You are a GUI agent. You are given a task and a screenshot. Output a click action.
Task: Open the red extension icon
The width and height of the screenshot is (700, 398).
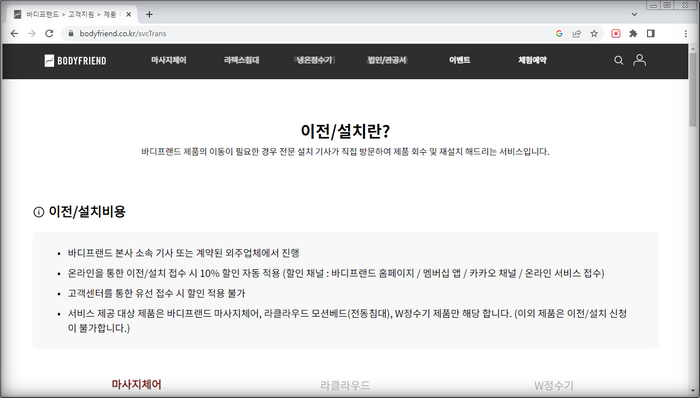click(x=616, y=33)
